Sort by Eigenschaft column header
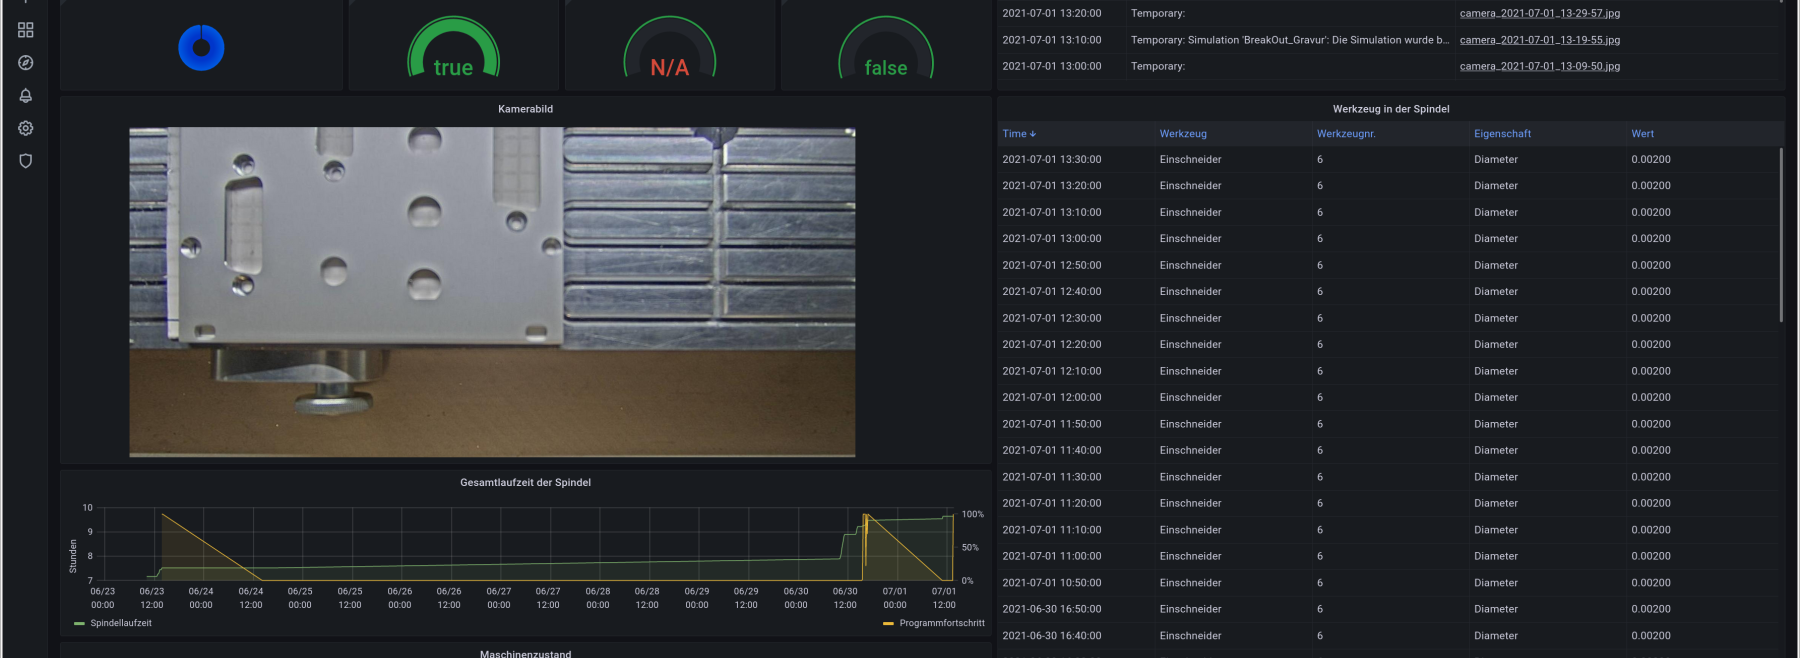 tap(1502, 134)
